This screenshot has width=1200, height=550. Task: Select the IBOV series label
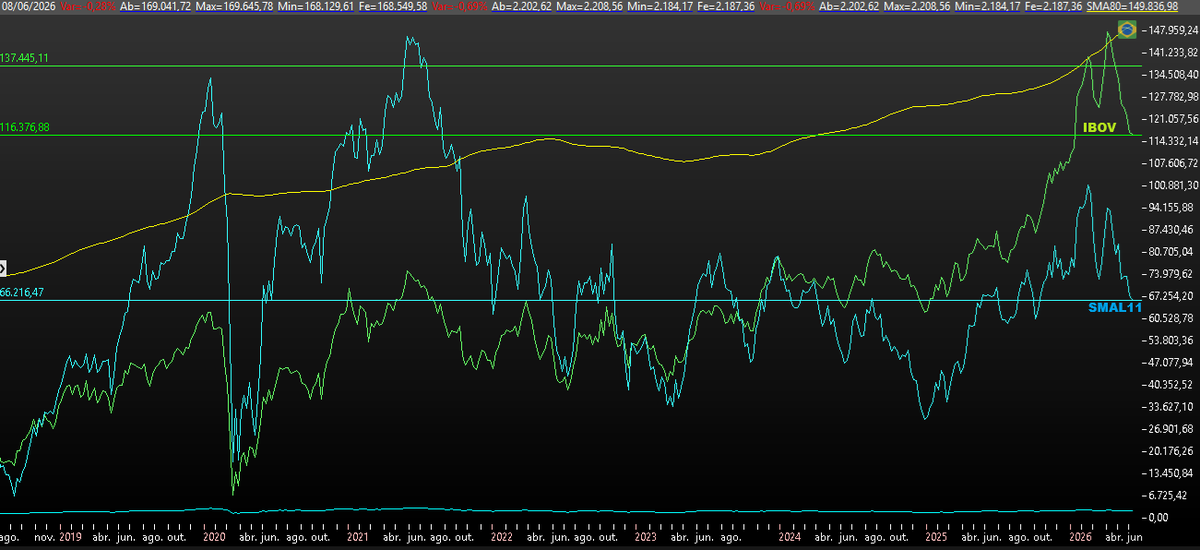1100,128
